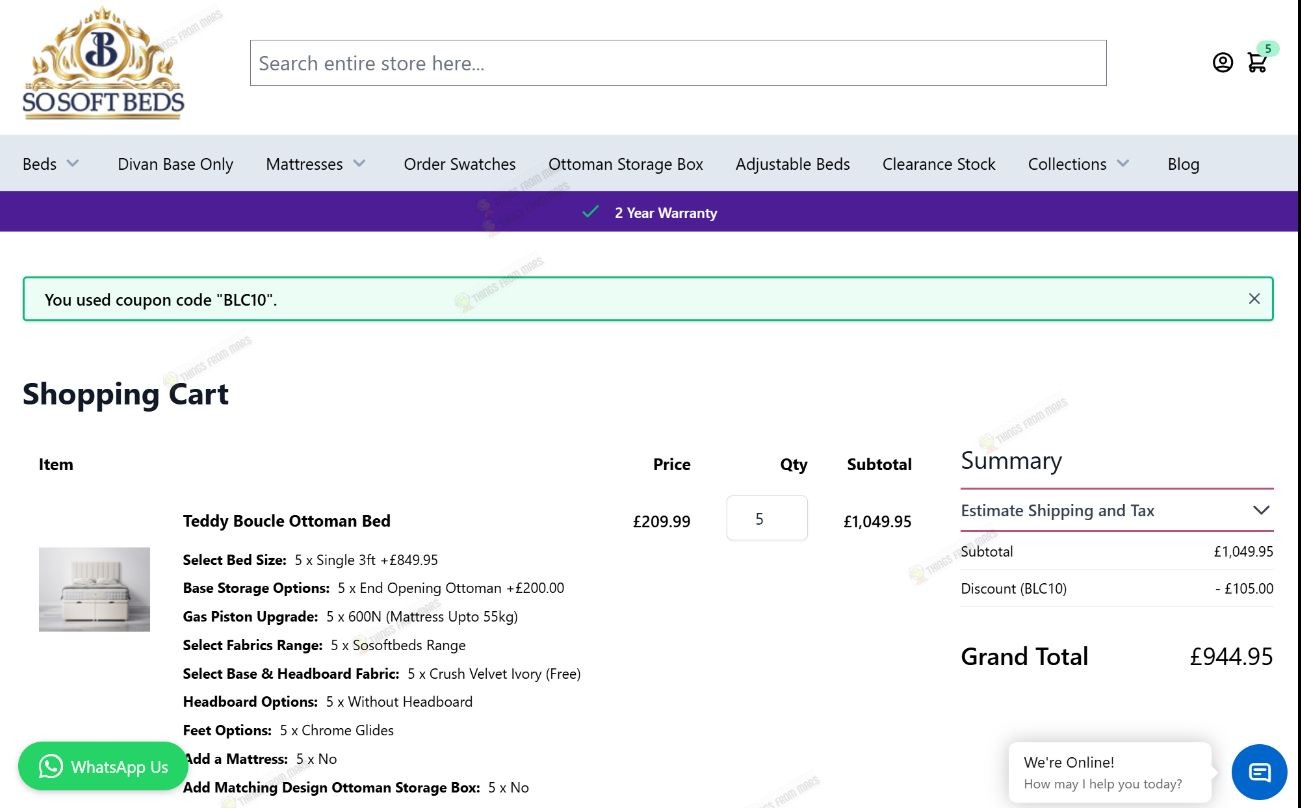The image size is (1301, 808).
Task: Open the Blog menu item
Action: [x=1183, y=164]
